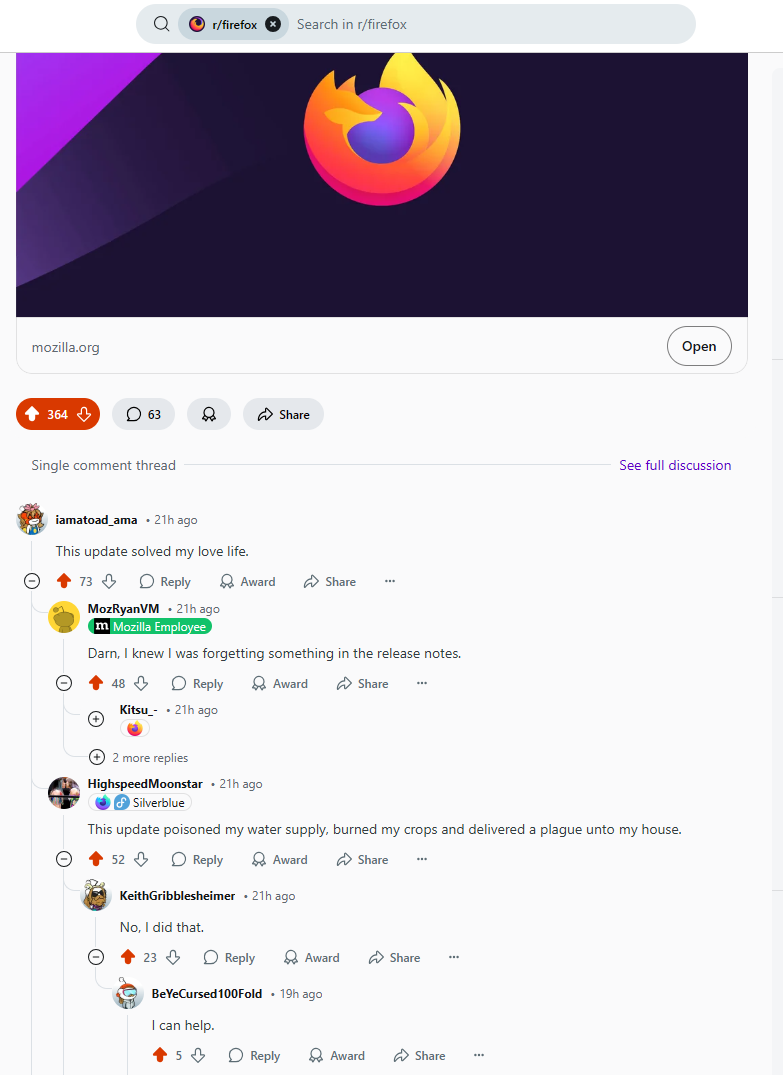The image size is (783, 1075).
Task: Collapse iamatoad_ama's comment thread
Action: pos(32,581)
